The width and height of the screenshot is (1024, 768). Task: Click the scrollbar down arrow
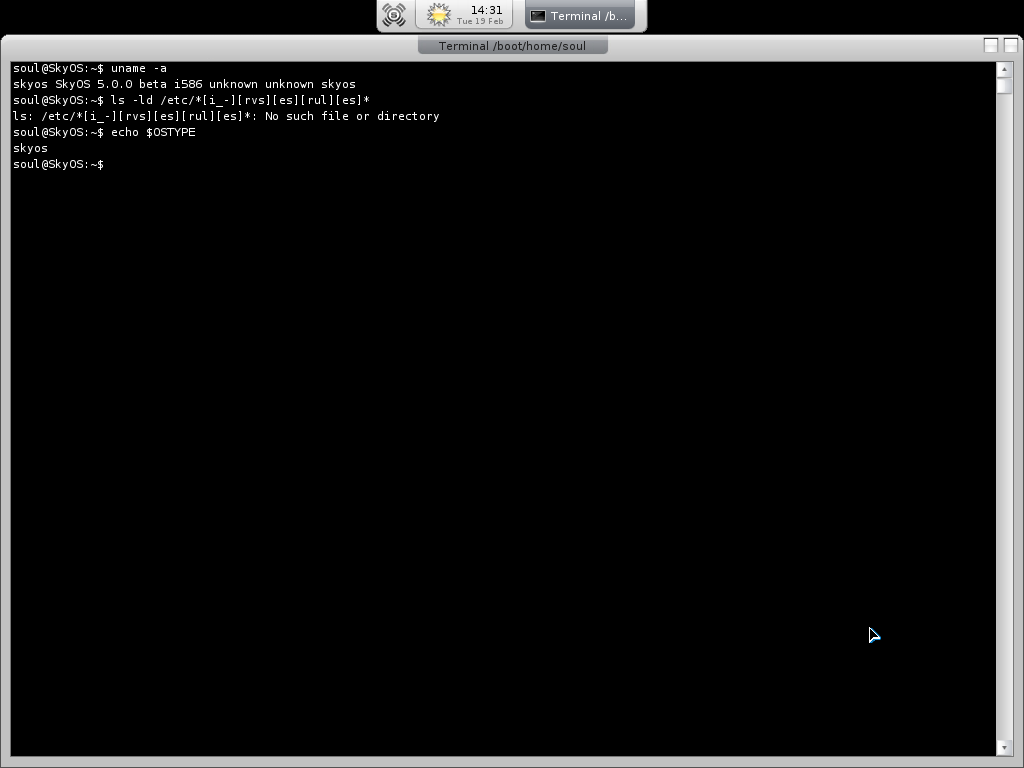1004,748
